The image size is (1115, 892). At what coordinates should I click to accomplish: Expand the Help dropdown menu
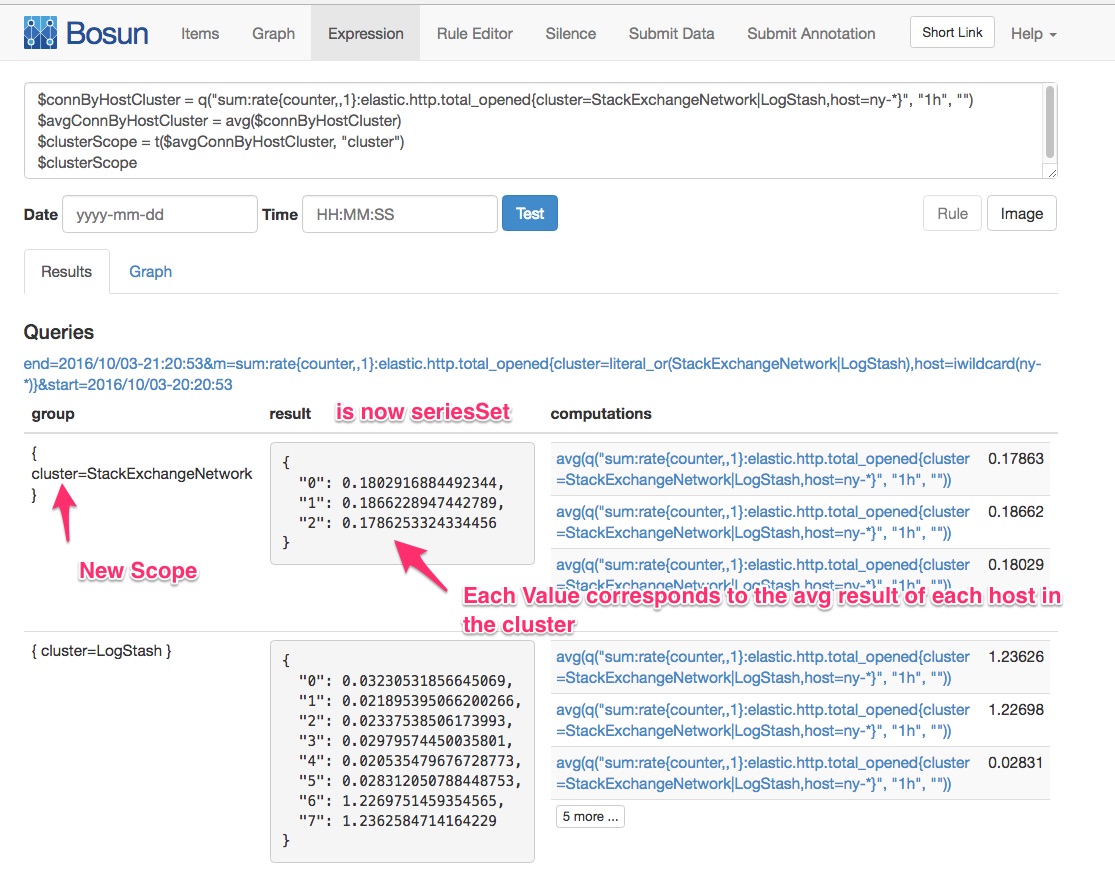coord(1033,33)
